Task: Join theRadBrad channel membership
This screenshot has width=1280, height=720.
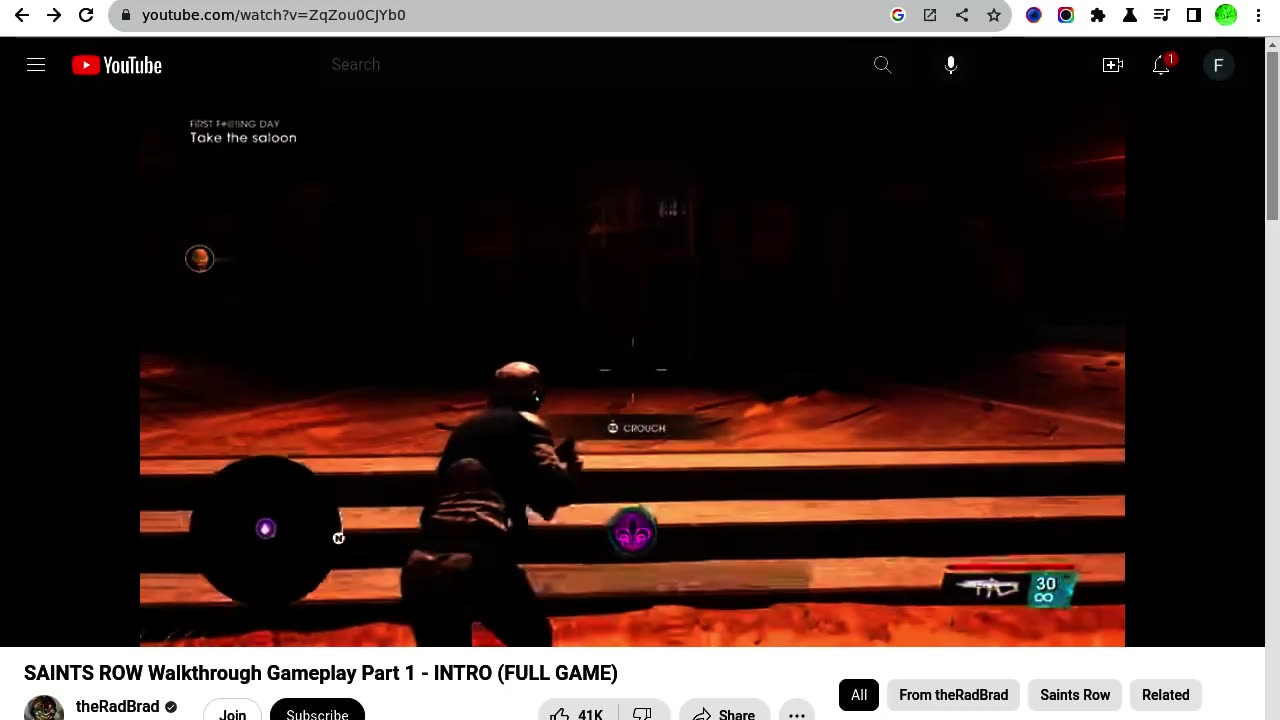Action: pos(232,710)
